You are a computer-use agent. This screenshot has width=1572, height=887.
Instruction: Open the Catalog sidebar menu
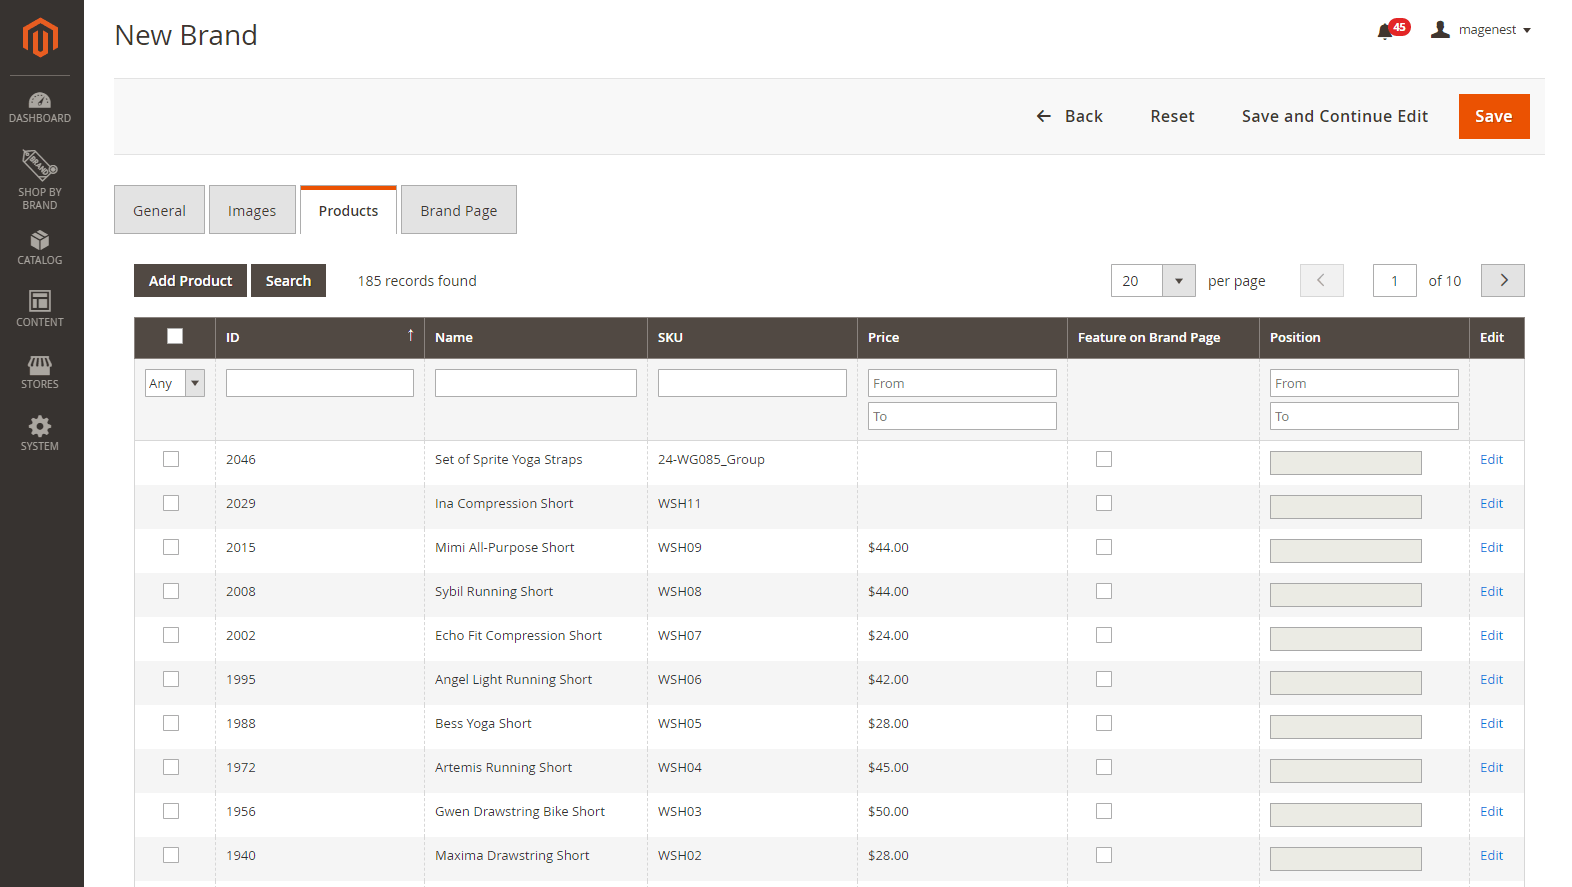coord(40,247)
